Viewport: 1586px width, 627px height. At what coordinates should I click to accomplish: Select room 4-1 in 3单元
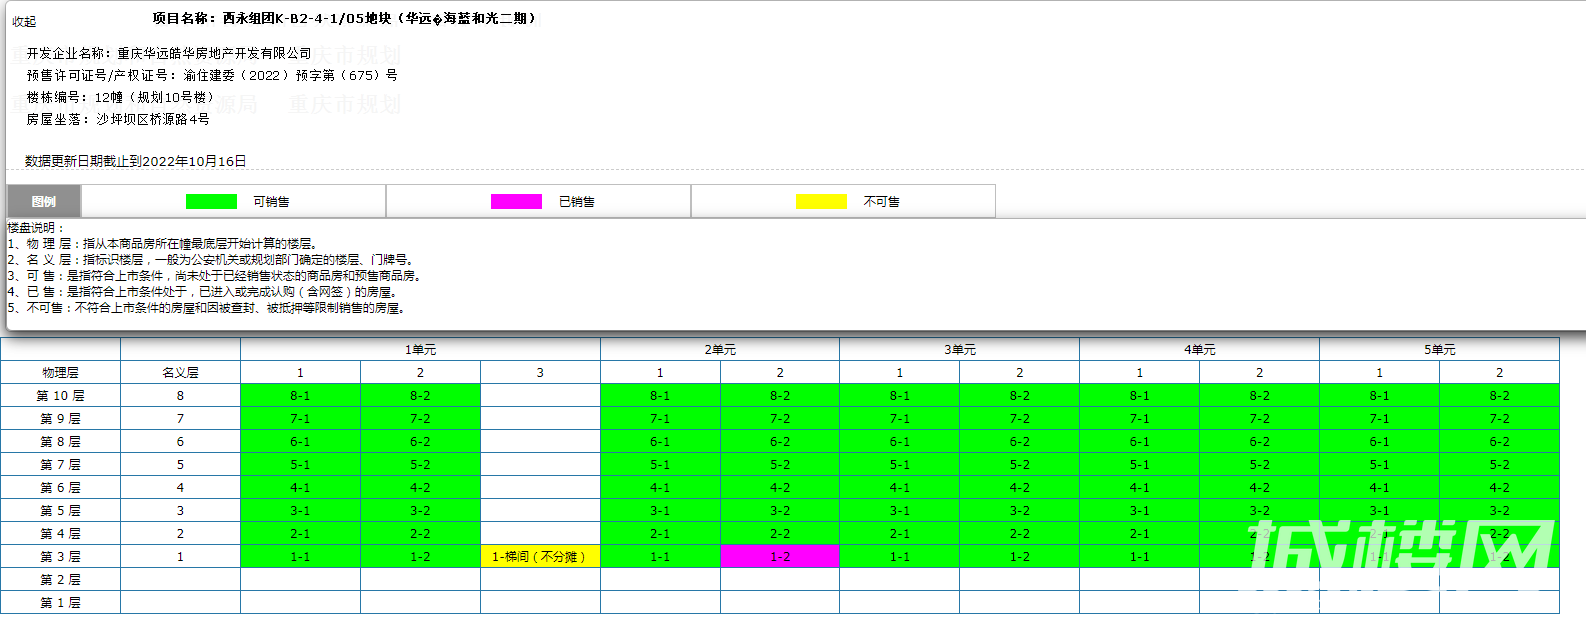[x=900, y=488]
